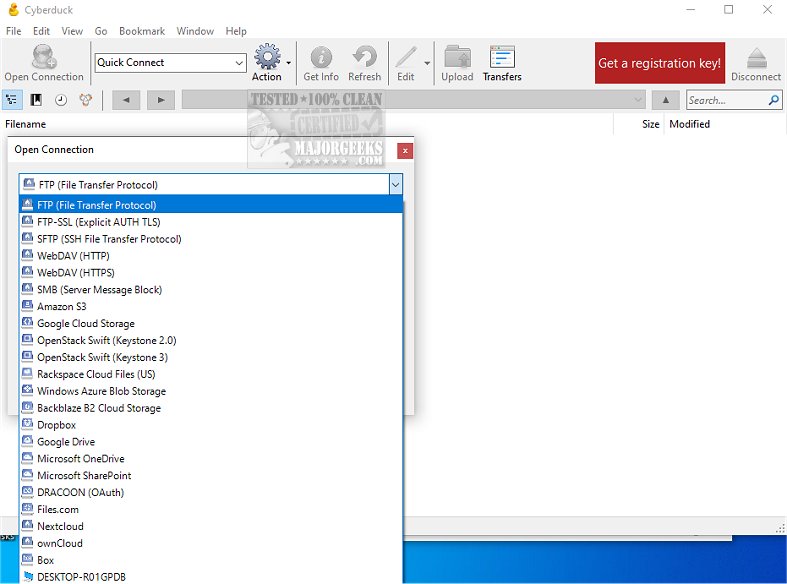Go back with the left arrow button
The height and width of the screenshot is (584, 787).
click(126, 100)
